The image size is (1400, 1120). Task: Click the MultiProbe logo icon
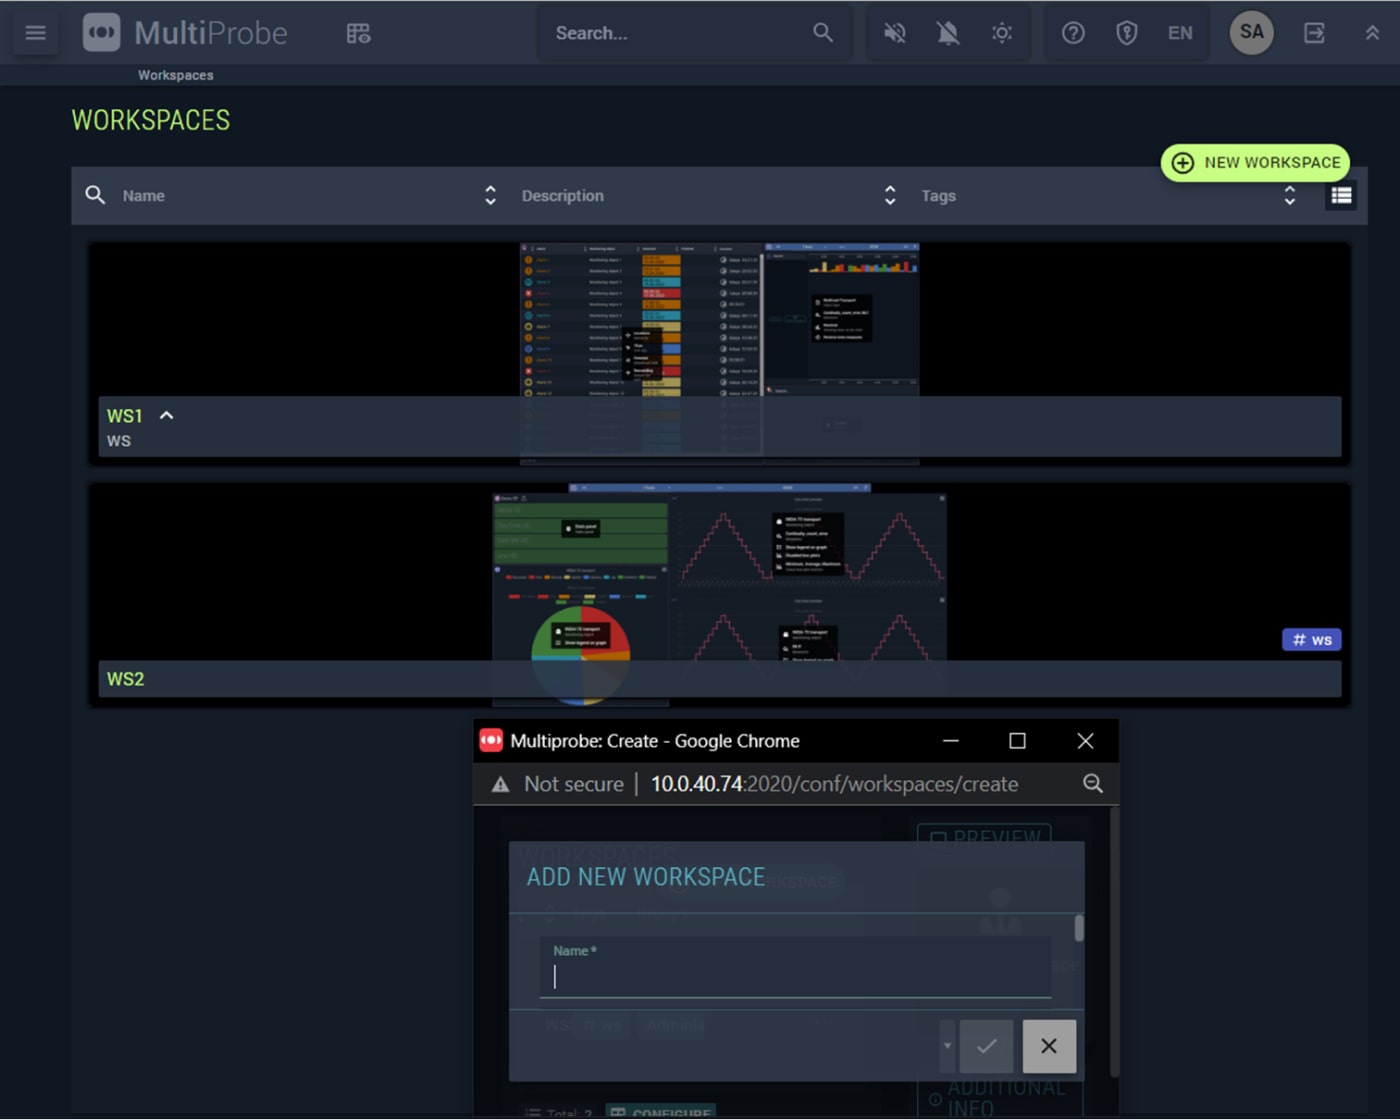pyautogui.click(x=101, y=32)
